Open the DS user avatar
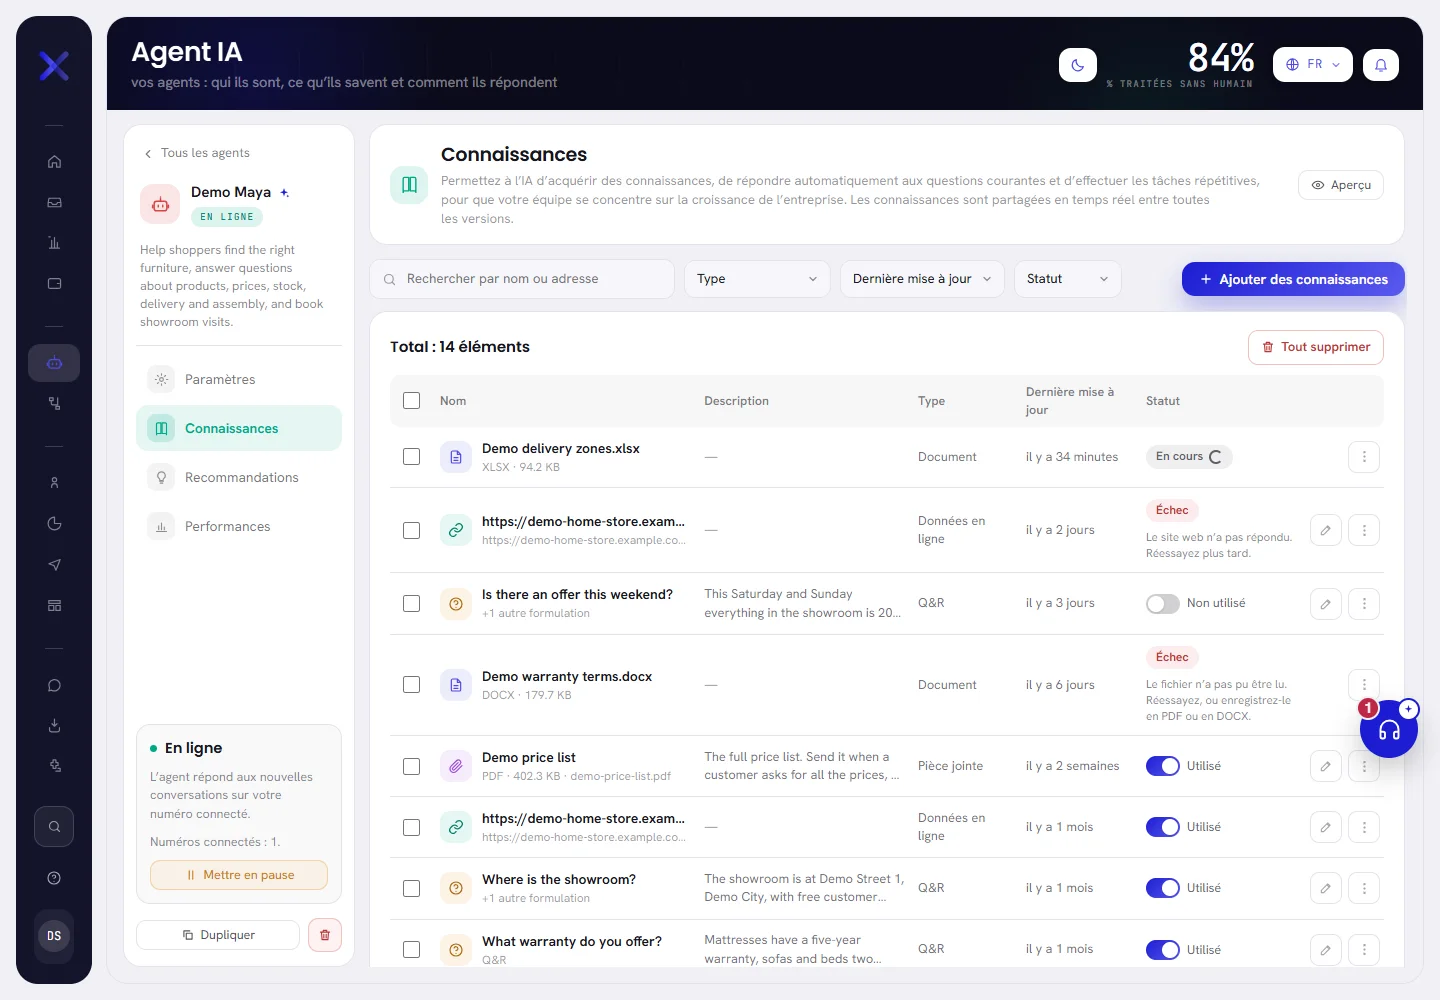 coord(54,936)
